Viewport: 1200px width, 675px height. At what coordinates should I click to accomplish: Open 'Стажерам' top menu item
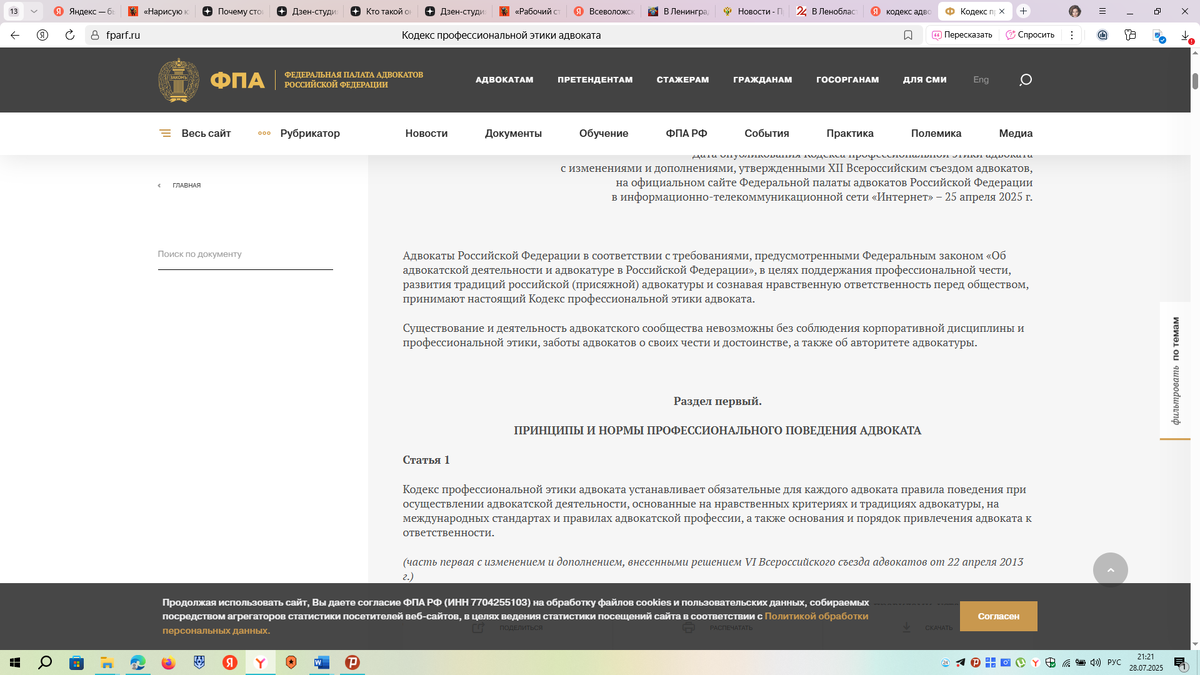(x=682, y=80)
